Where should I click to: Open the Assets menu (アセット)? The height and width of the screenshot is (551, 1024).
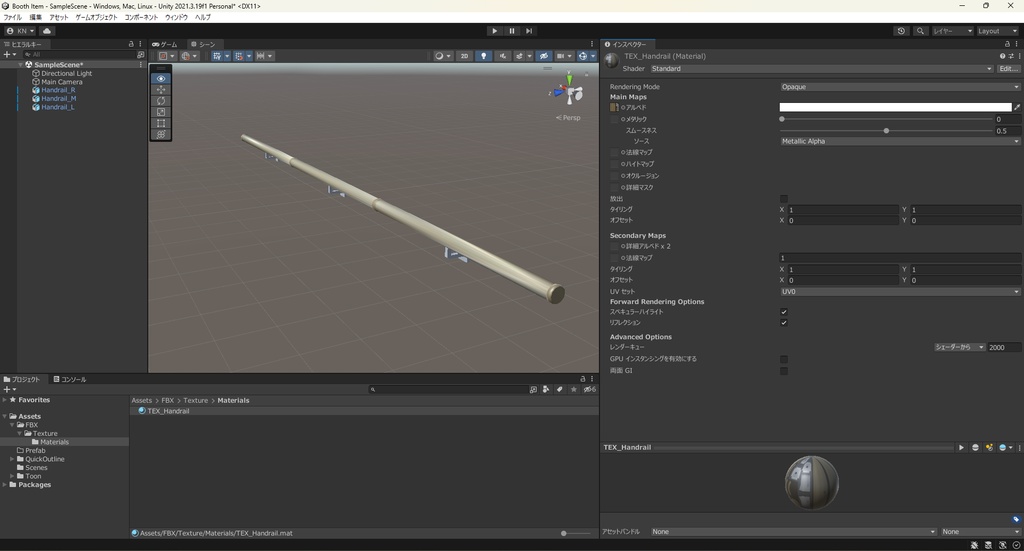coord(59,18)
